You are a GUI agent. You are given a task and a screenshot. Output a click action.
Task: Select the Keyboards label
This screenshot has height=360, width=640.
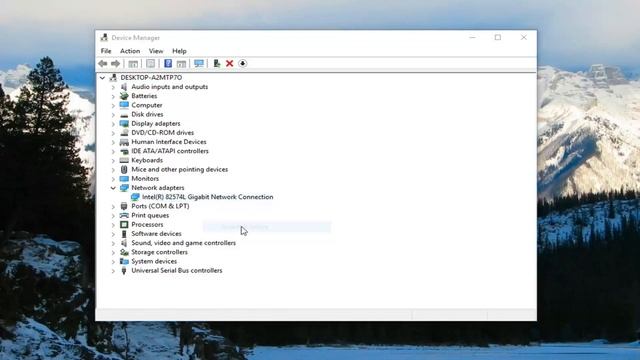click(x=147, y=160)
